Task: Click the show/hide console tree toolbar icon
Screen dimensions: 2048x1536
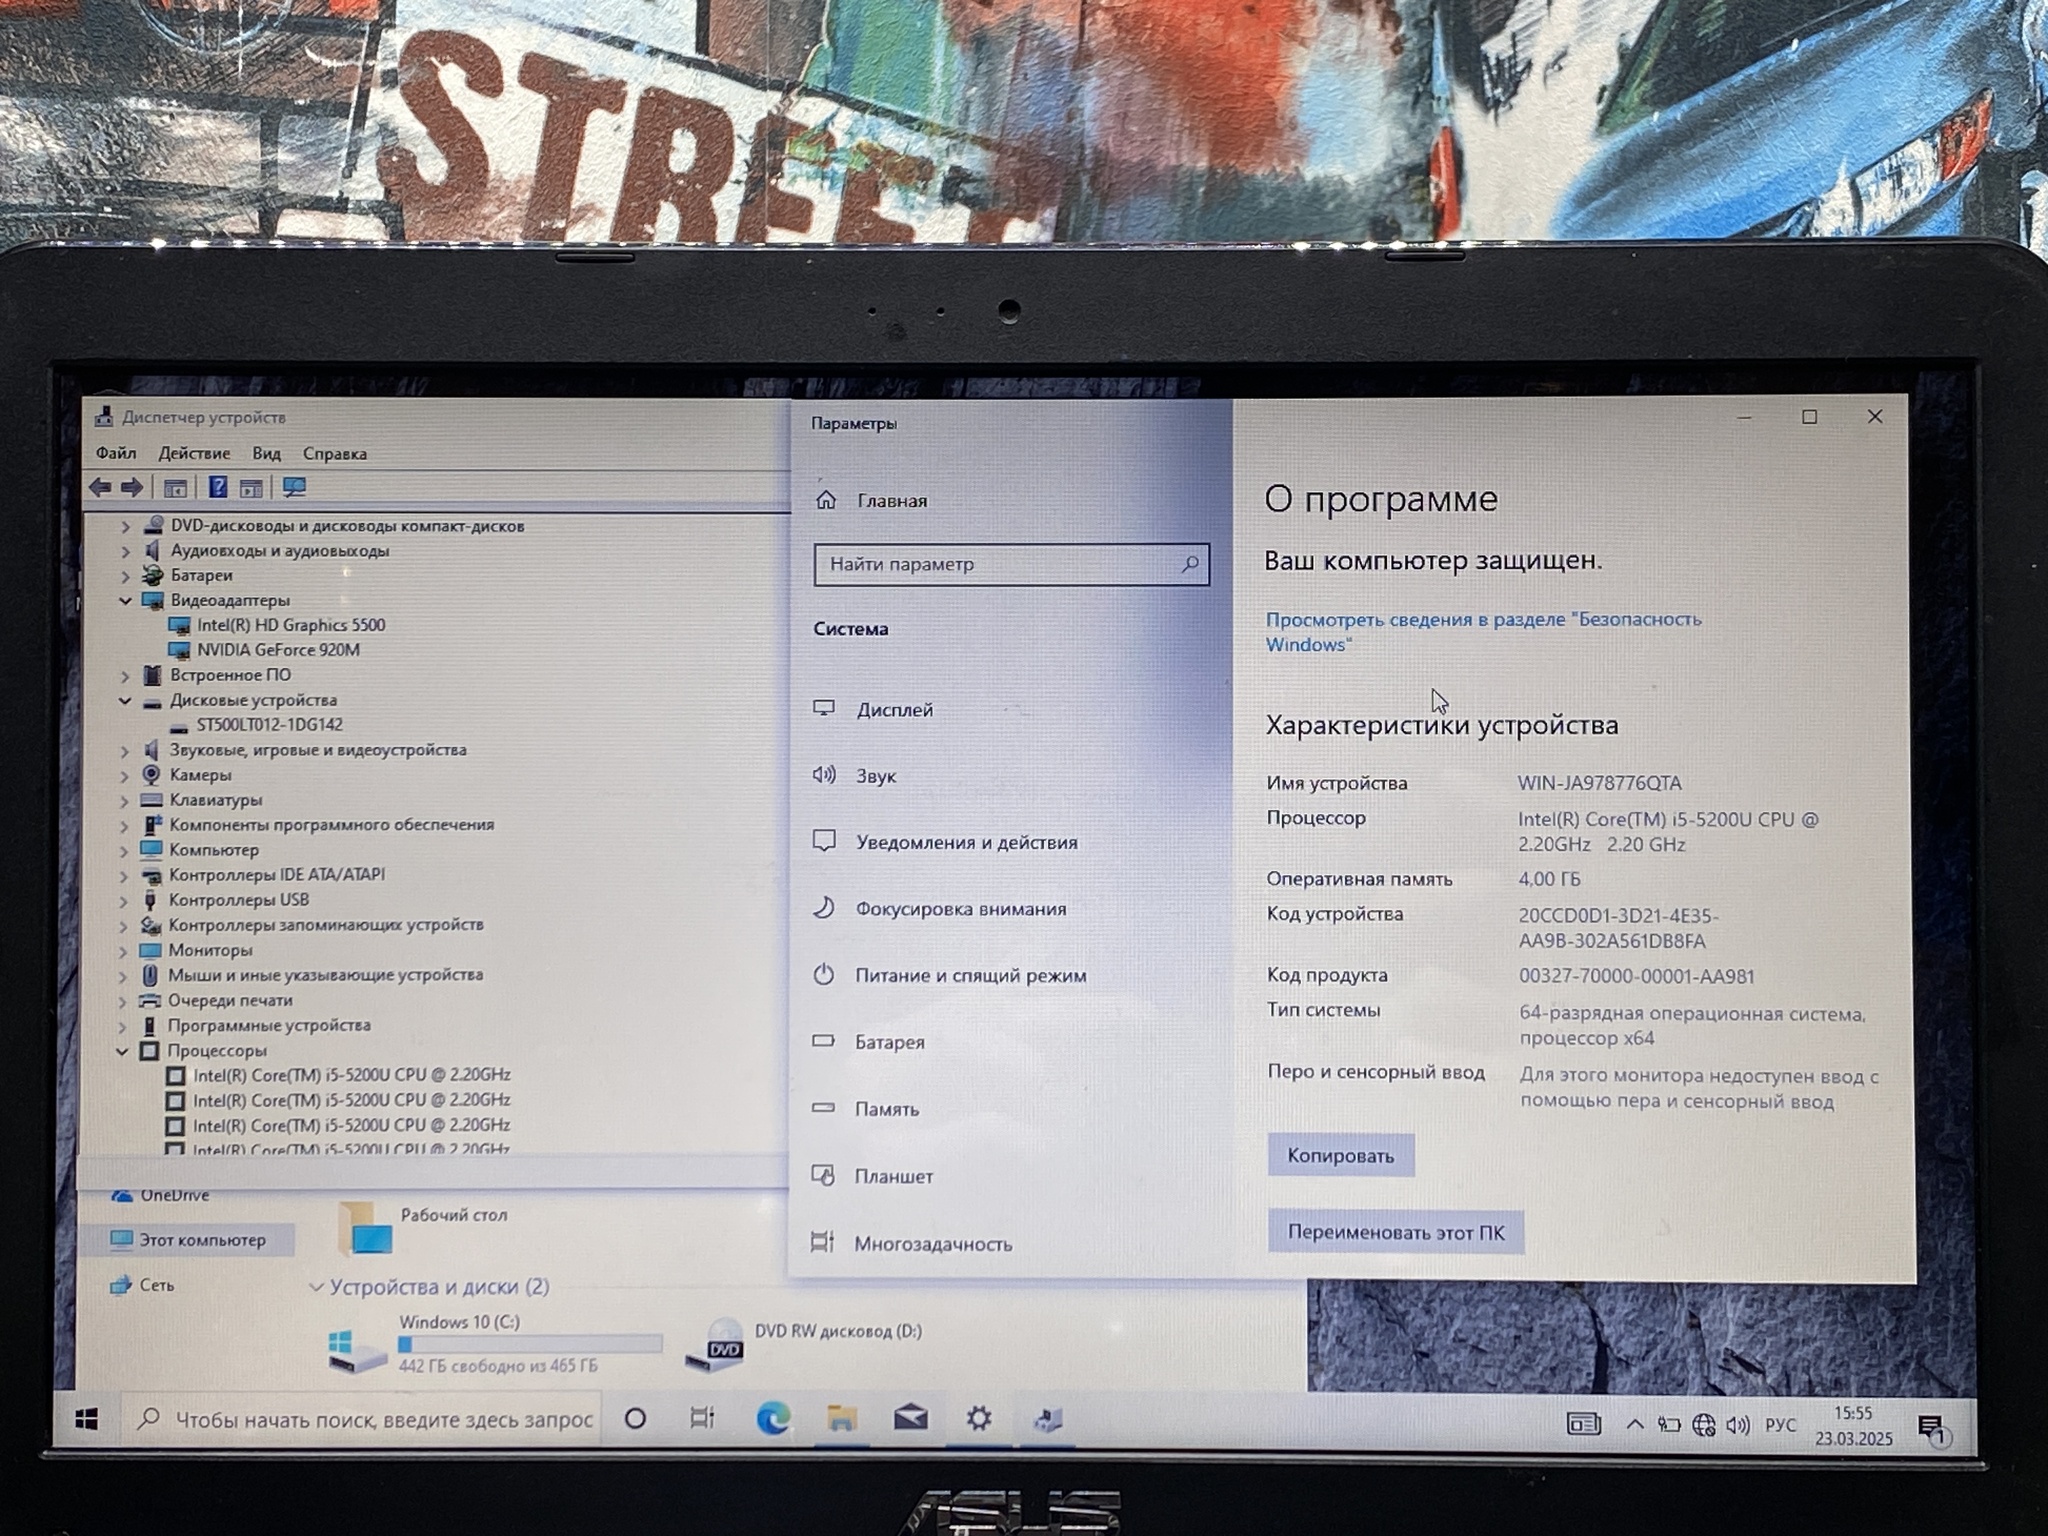Action: 175,488
